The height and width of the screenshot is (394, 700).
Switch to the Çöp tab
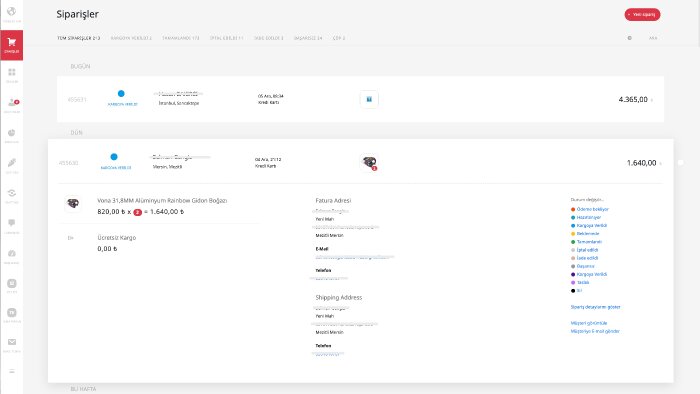click(x=339, y=38)
